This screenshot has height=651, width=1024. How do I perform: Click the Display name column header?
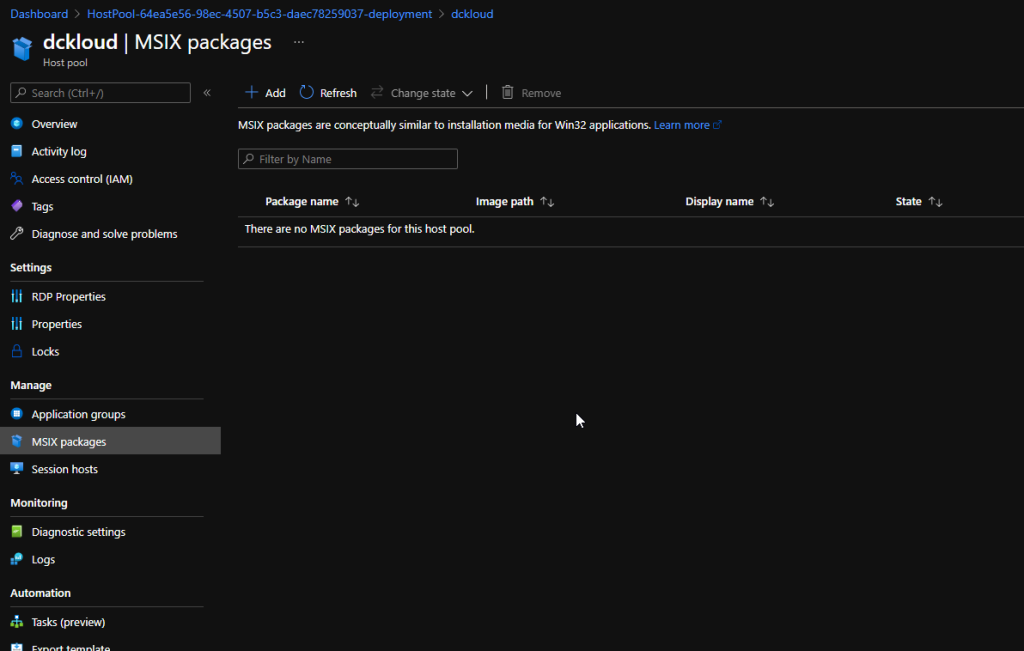coord(719,202)
